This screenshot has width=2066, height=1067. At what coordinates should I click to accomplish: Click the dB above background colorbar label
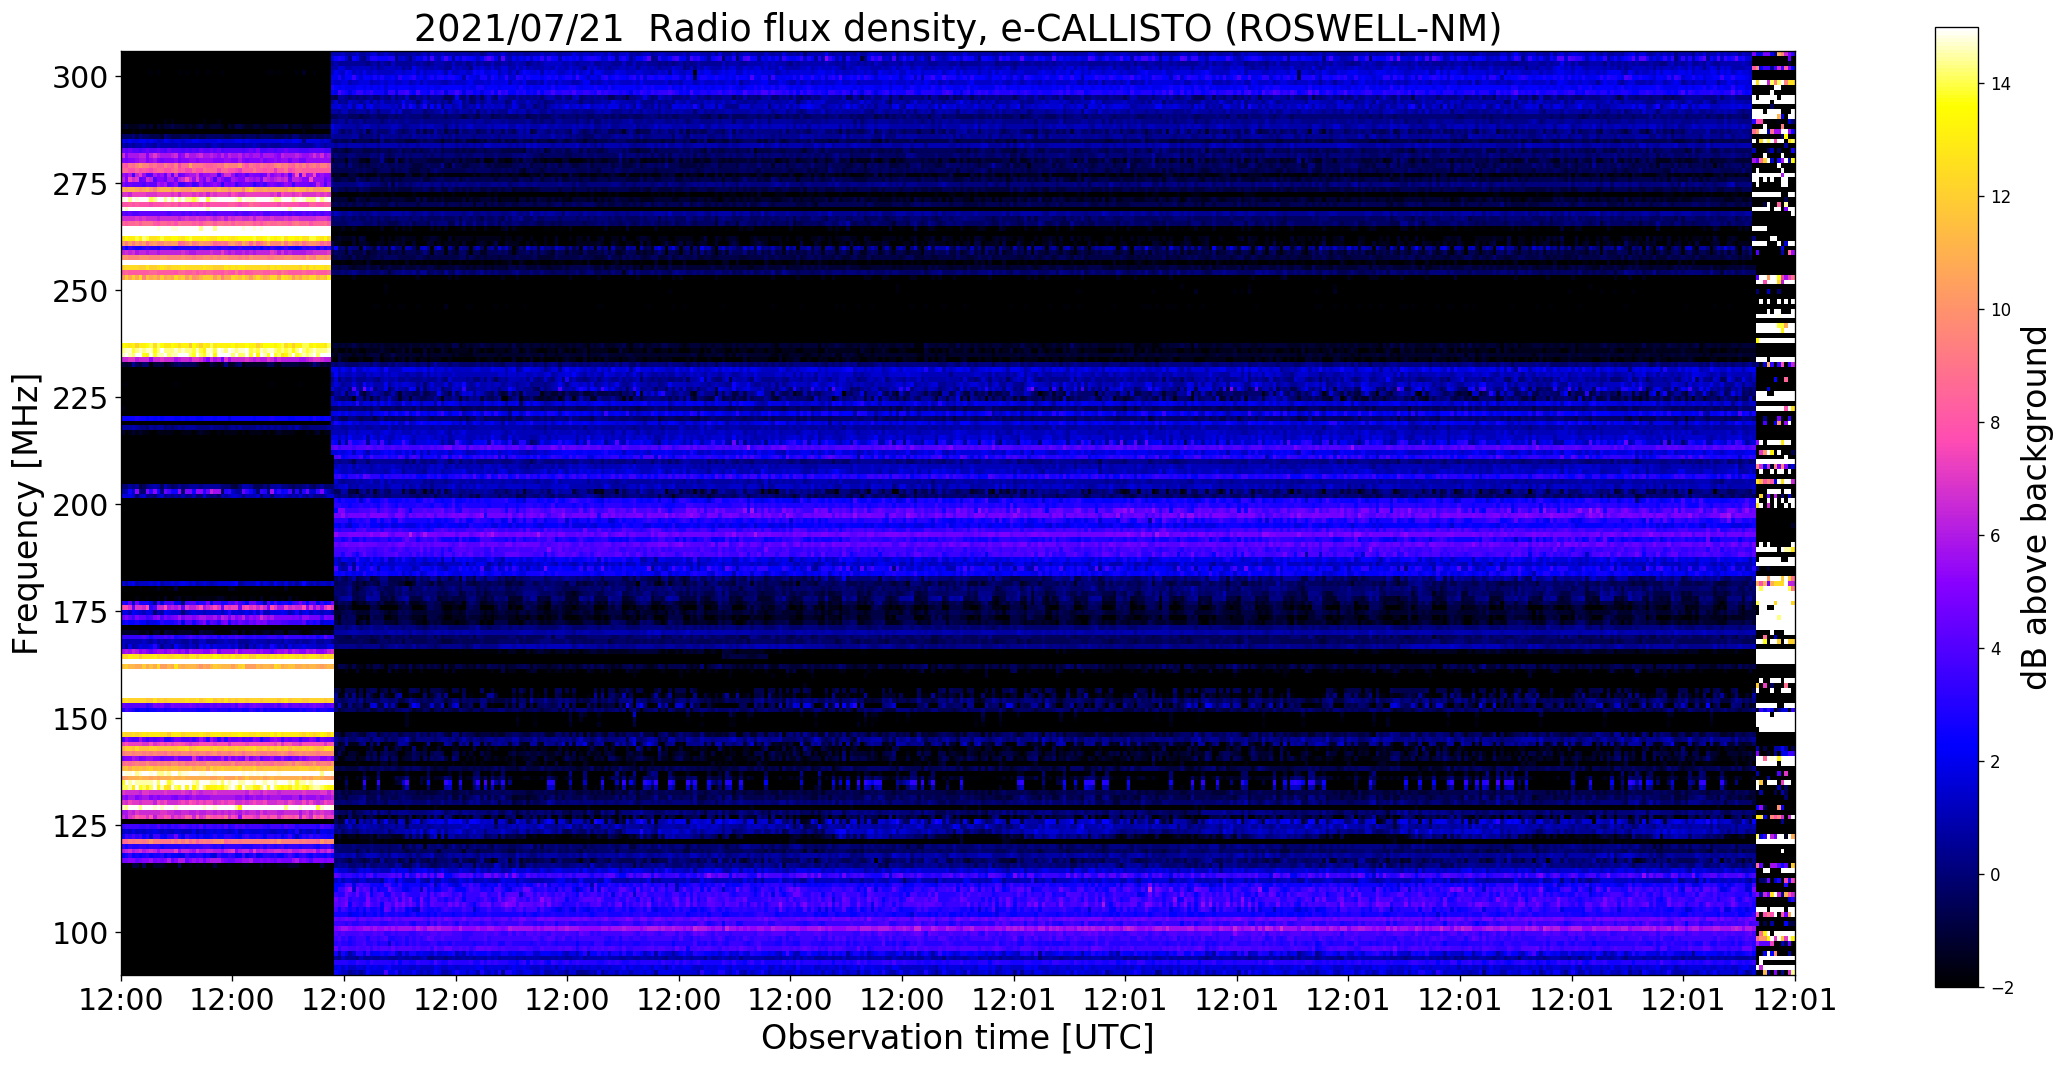tap(2035, 507)
